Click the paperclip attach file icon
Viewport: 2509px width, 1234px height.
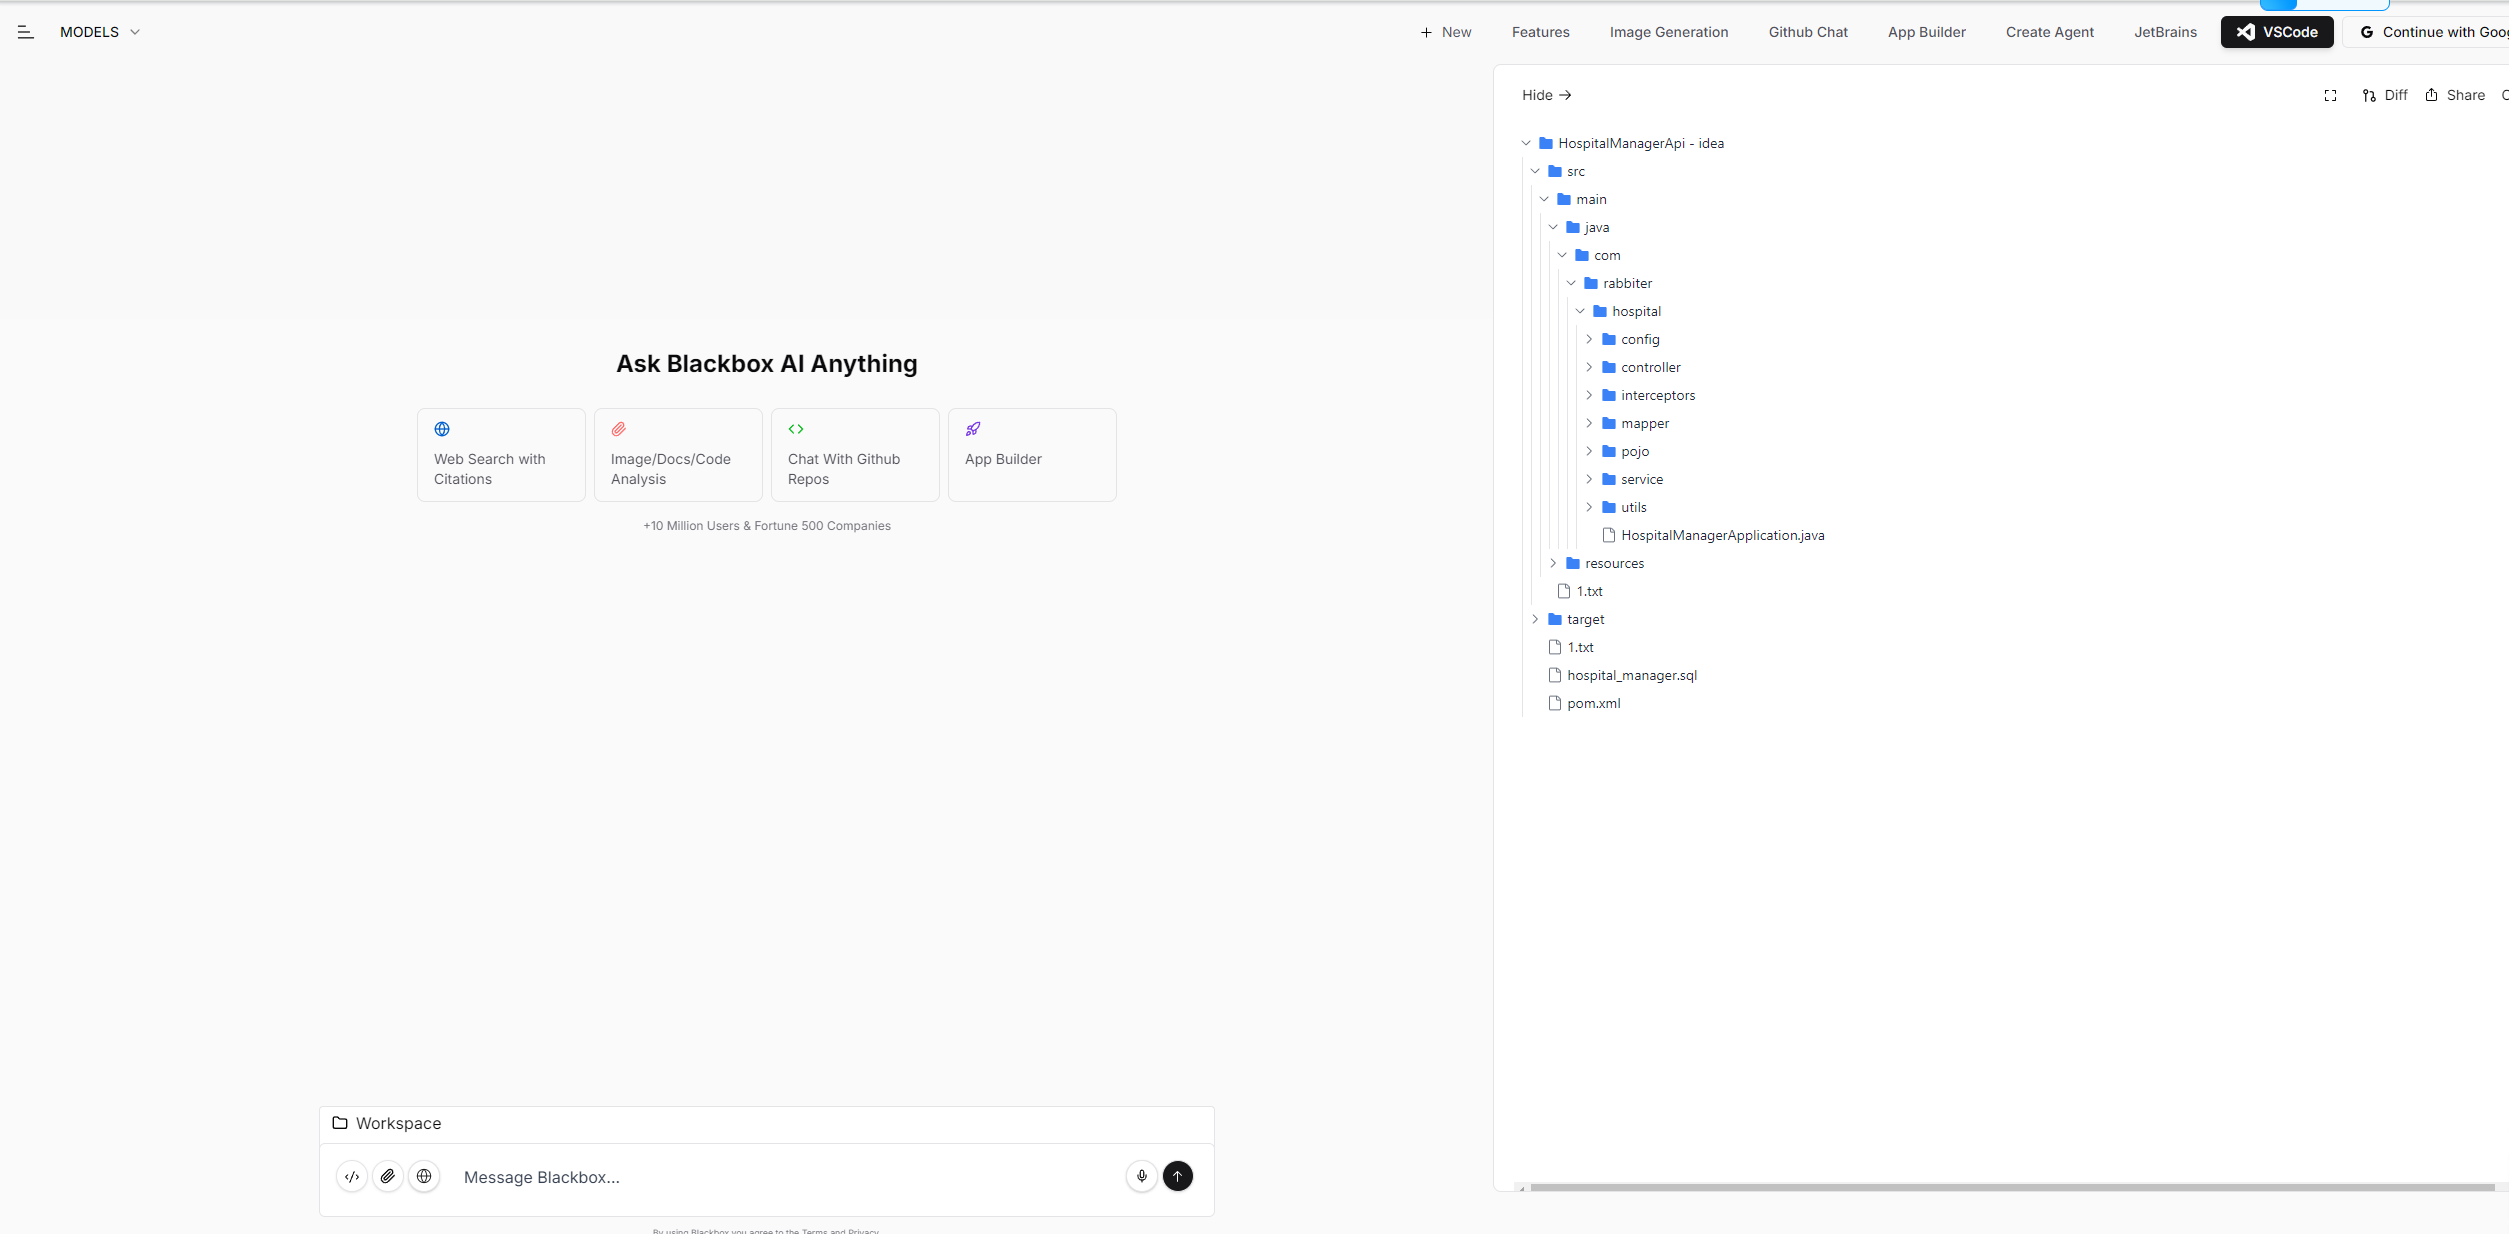point(388,1176)
